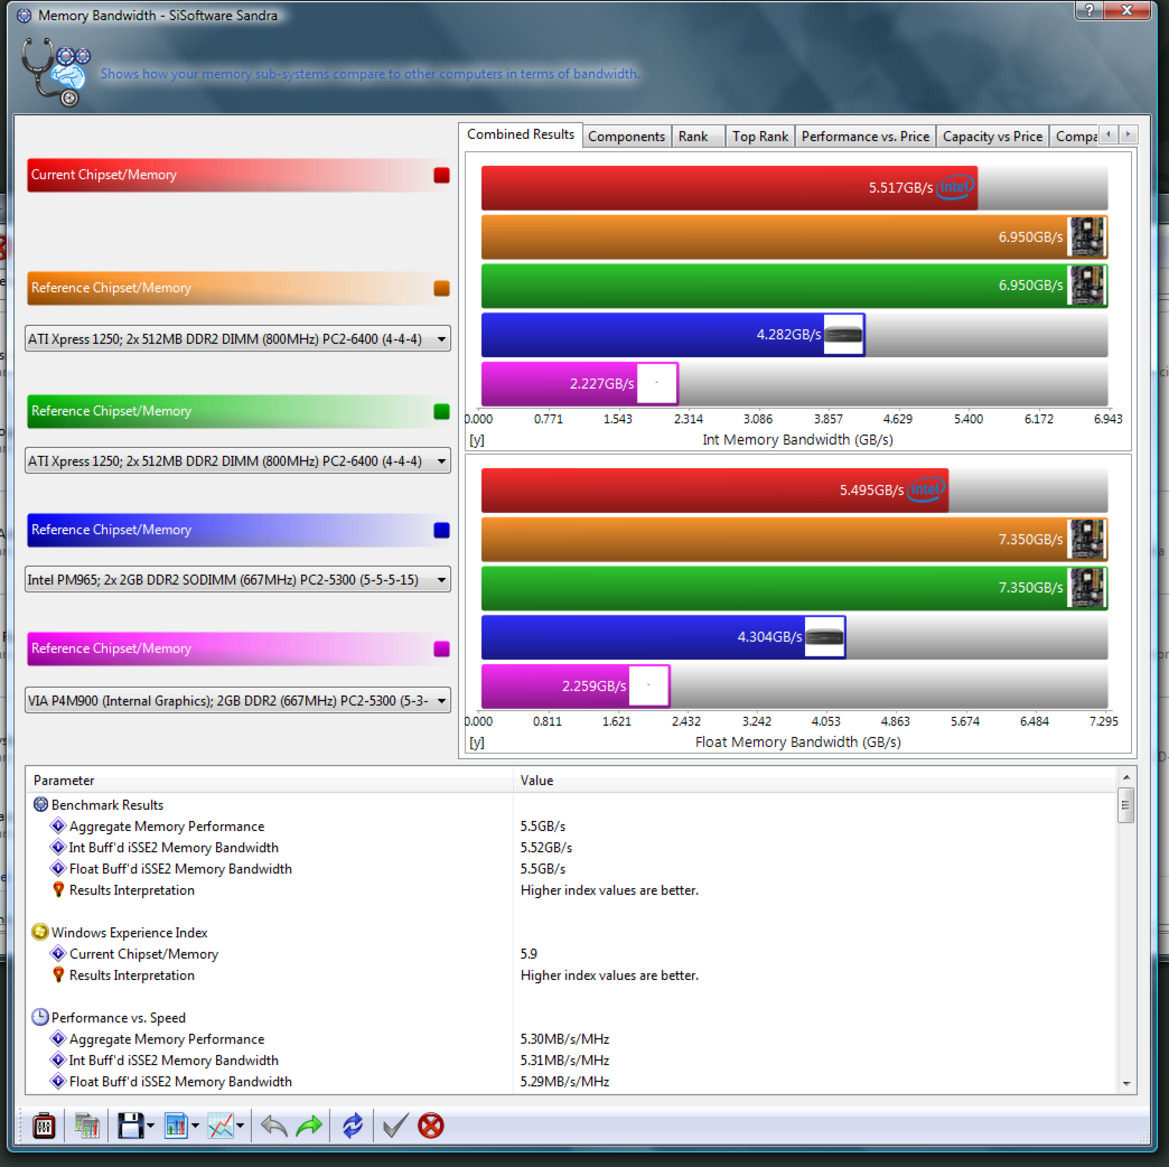Select the Performance vs. Price tab
This screenshot has width=1169, height=1167.
(x=865, y=136)
